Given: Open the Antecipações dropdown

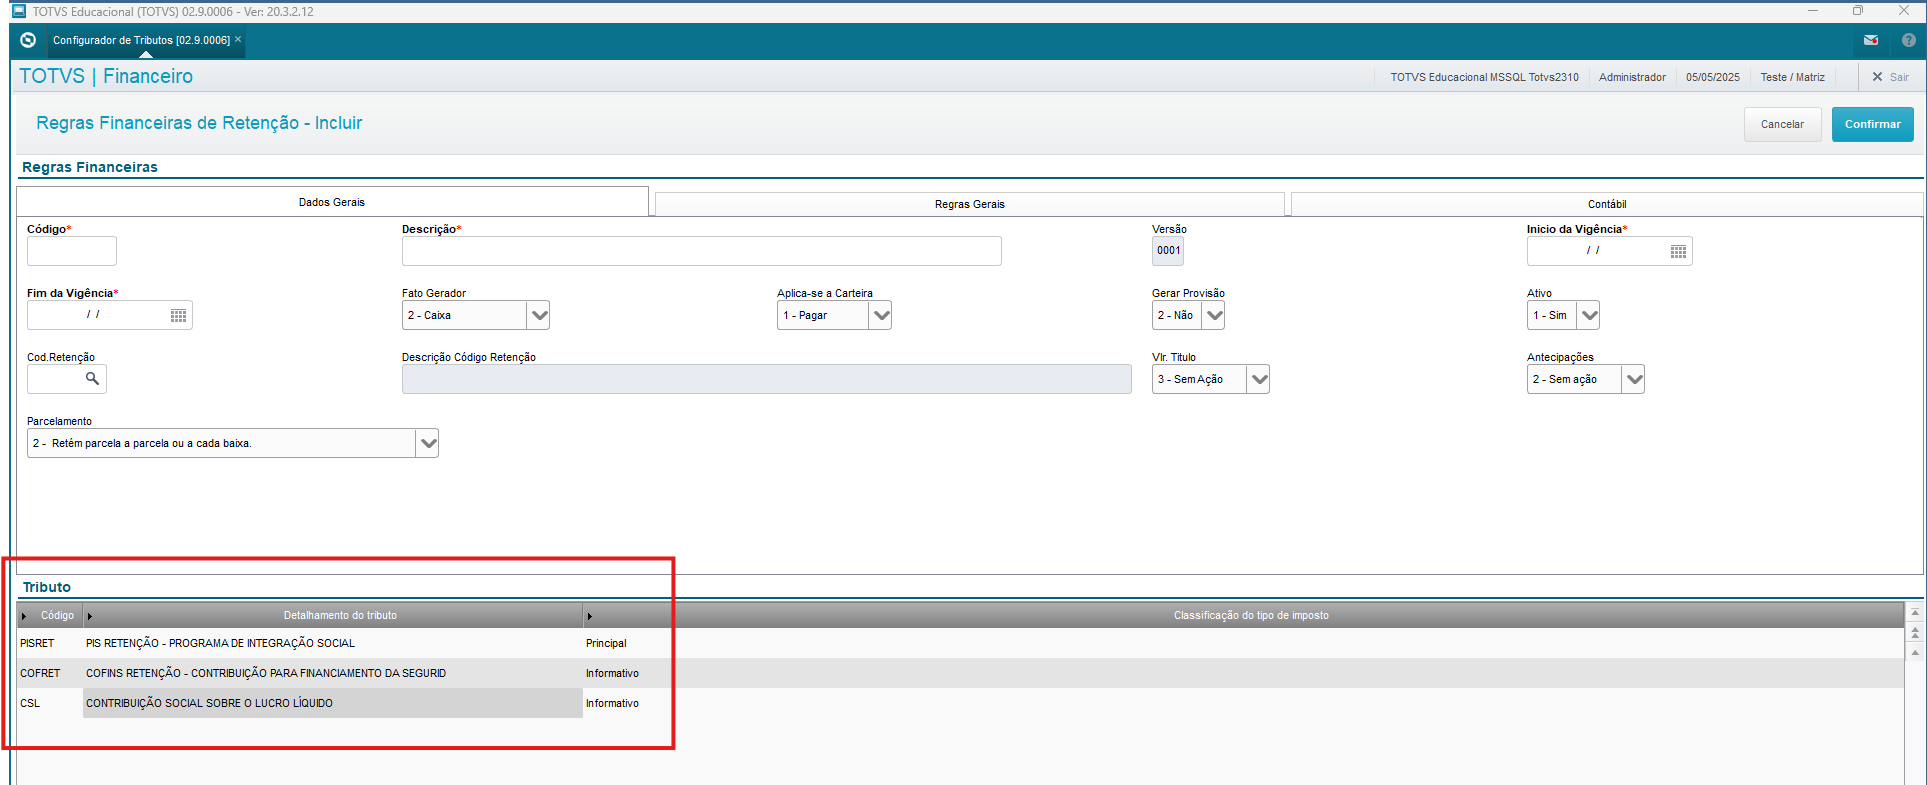Looking at the screenshot, I should click(x=1633, y=379).
